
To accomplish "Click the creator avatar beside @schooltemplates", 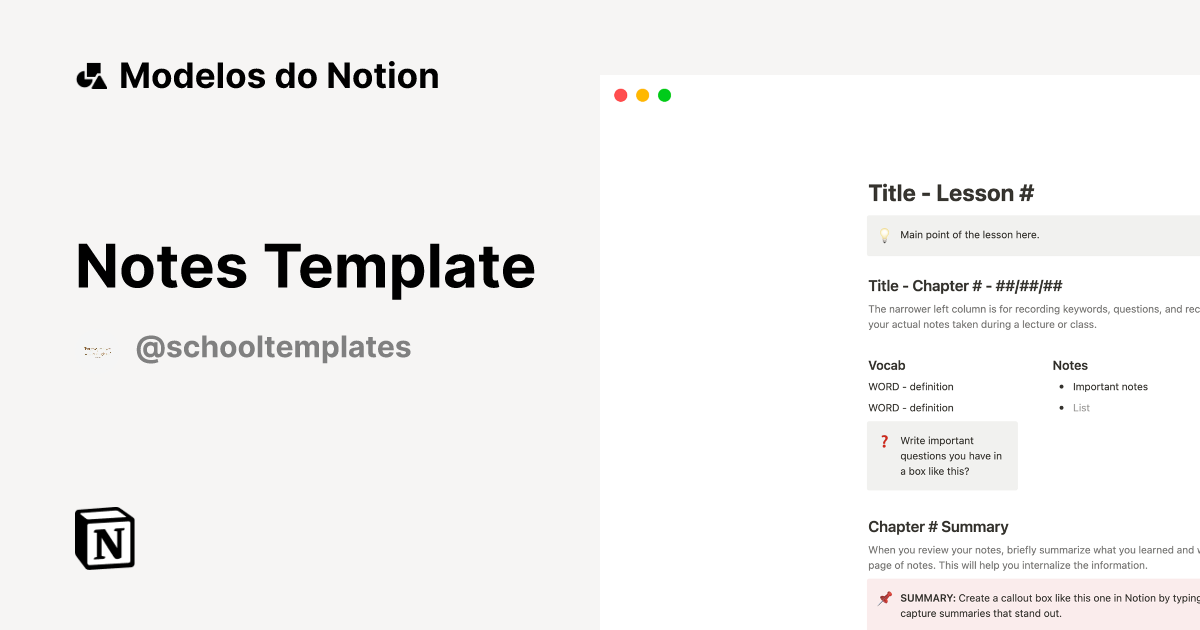I will pyautogui.click(x=97, y=351).
